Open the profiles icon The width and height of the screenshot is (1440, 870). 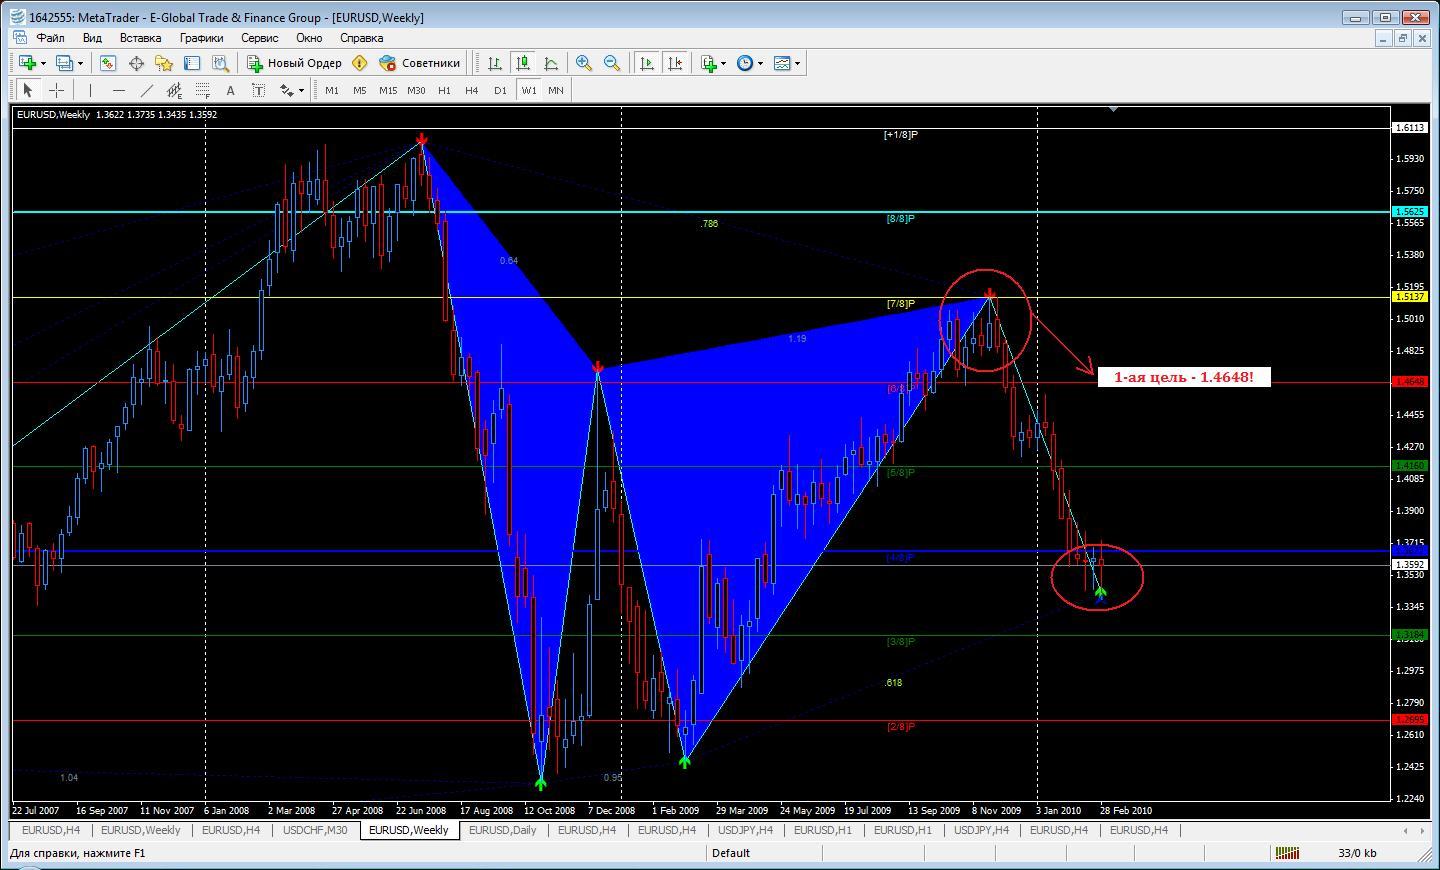[x=64, y=63]
